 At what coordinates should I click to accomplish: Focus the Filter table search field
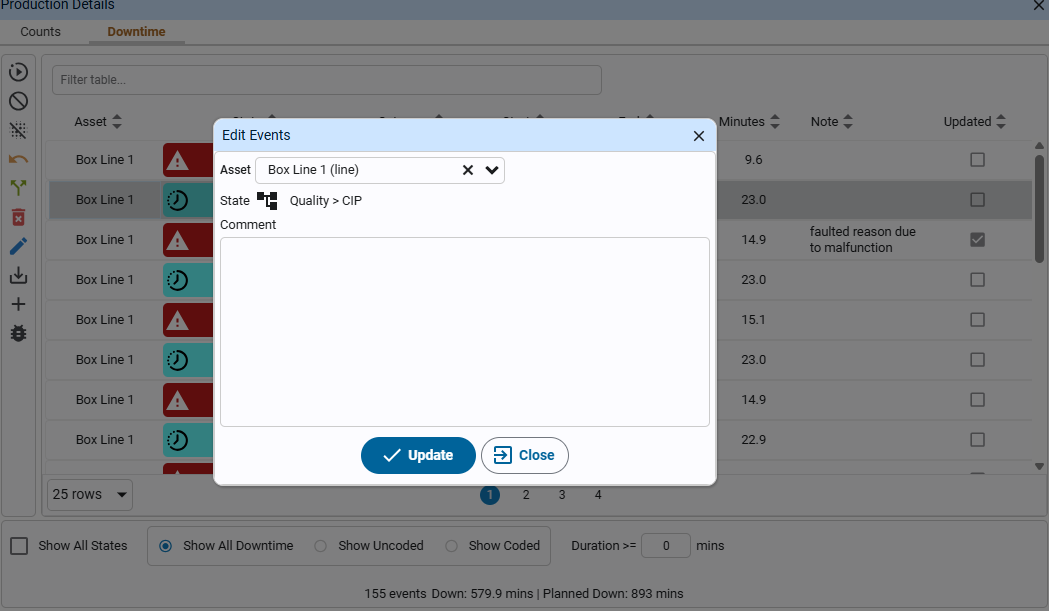click(x=326, y=80)
